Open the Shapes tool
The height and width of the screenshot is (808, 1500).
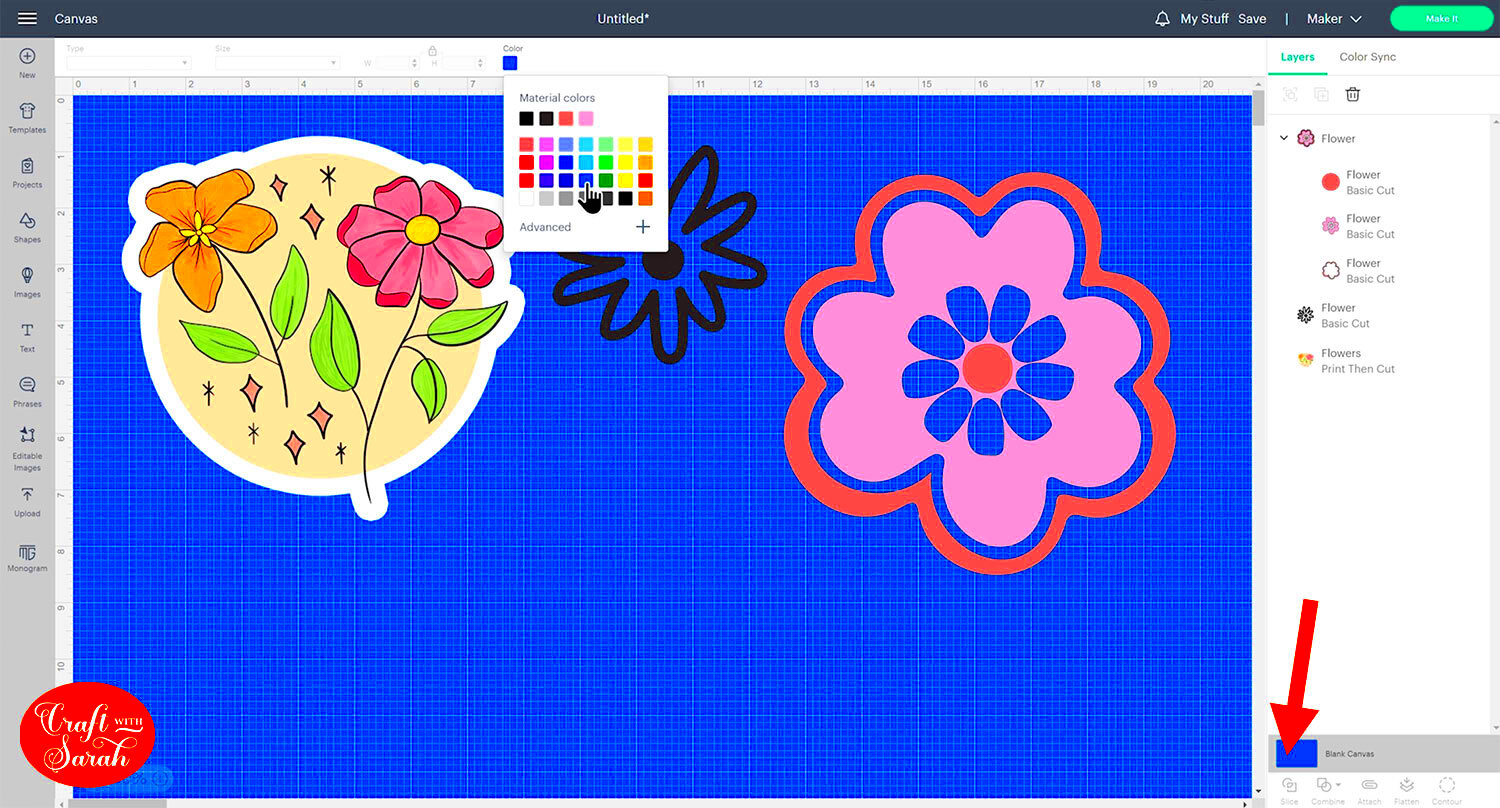pyautogui.click(x=27, y=228)
